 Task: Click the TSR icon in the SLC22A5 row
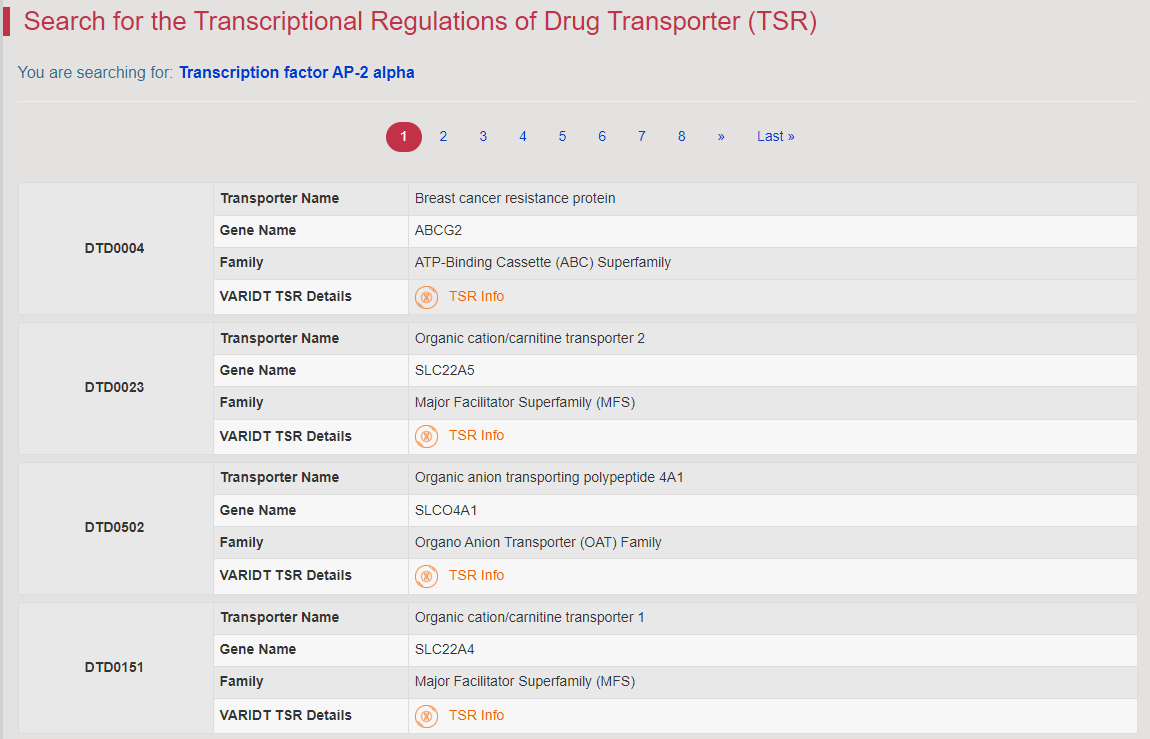tap(426, 436)
